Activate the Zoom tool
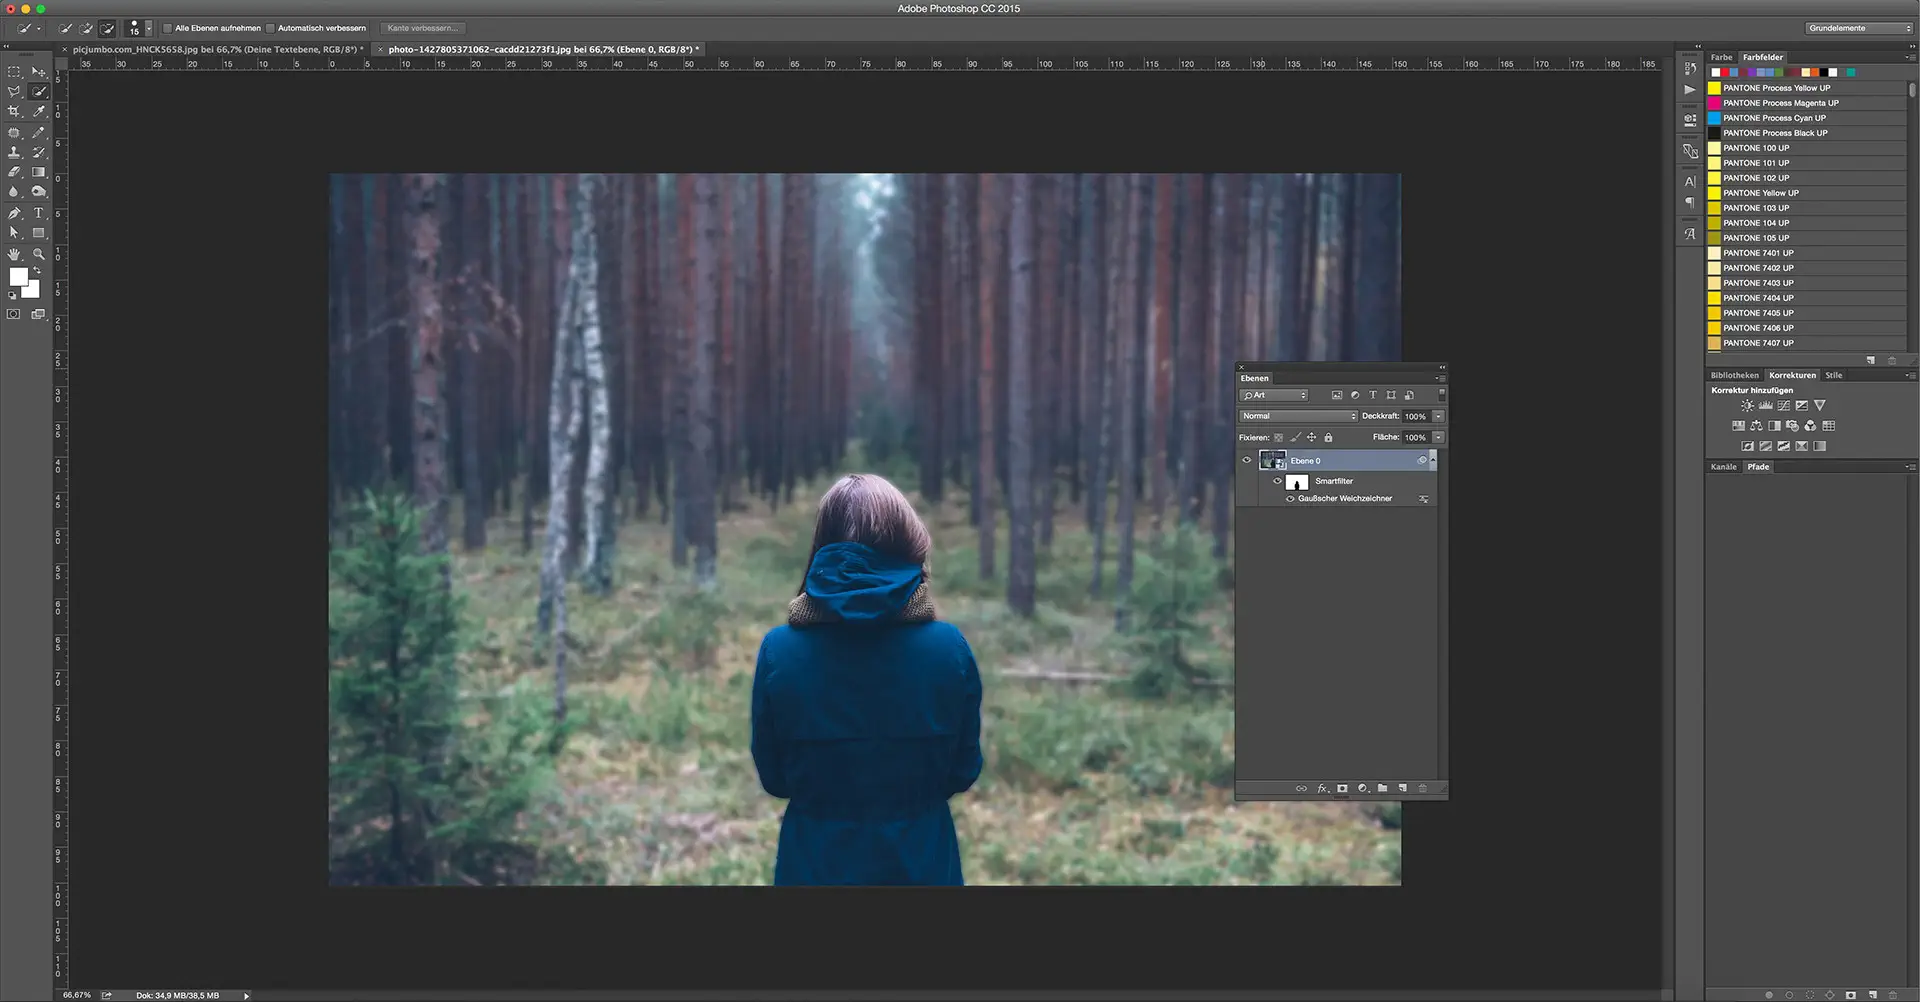This screenshot has height=1002, width=1920. click(38, 253)
